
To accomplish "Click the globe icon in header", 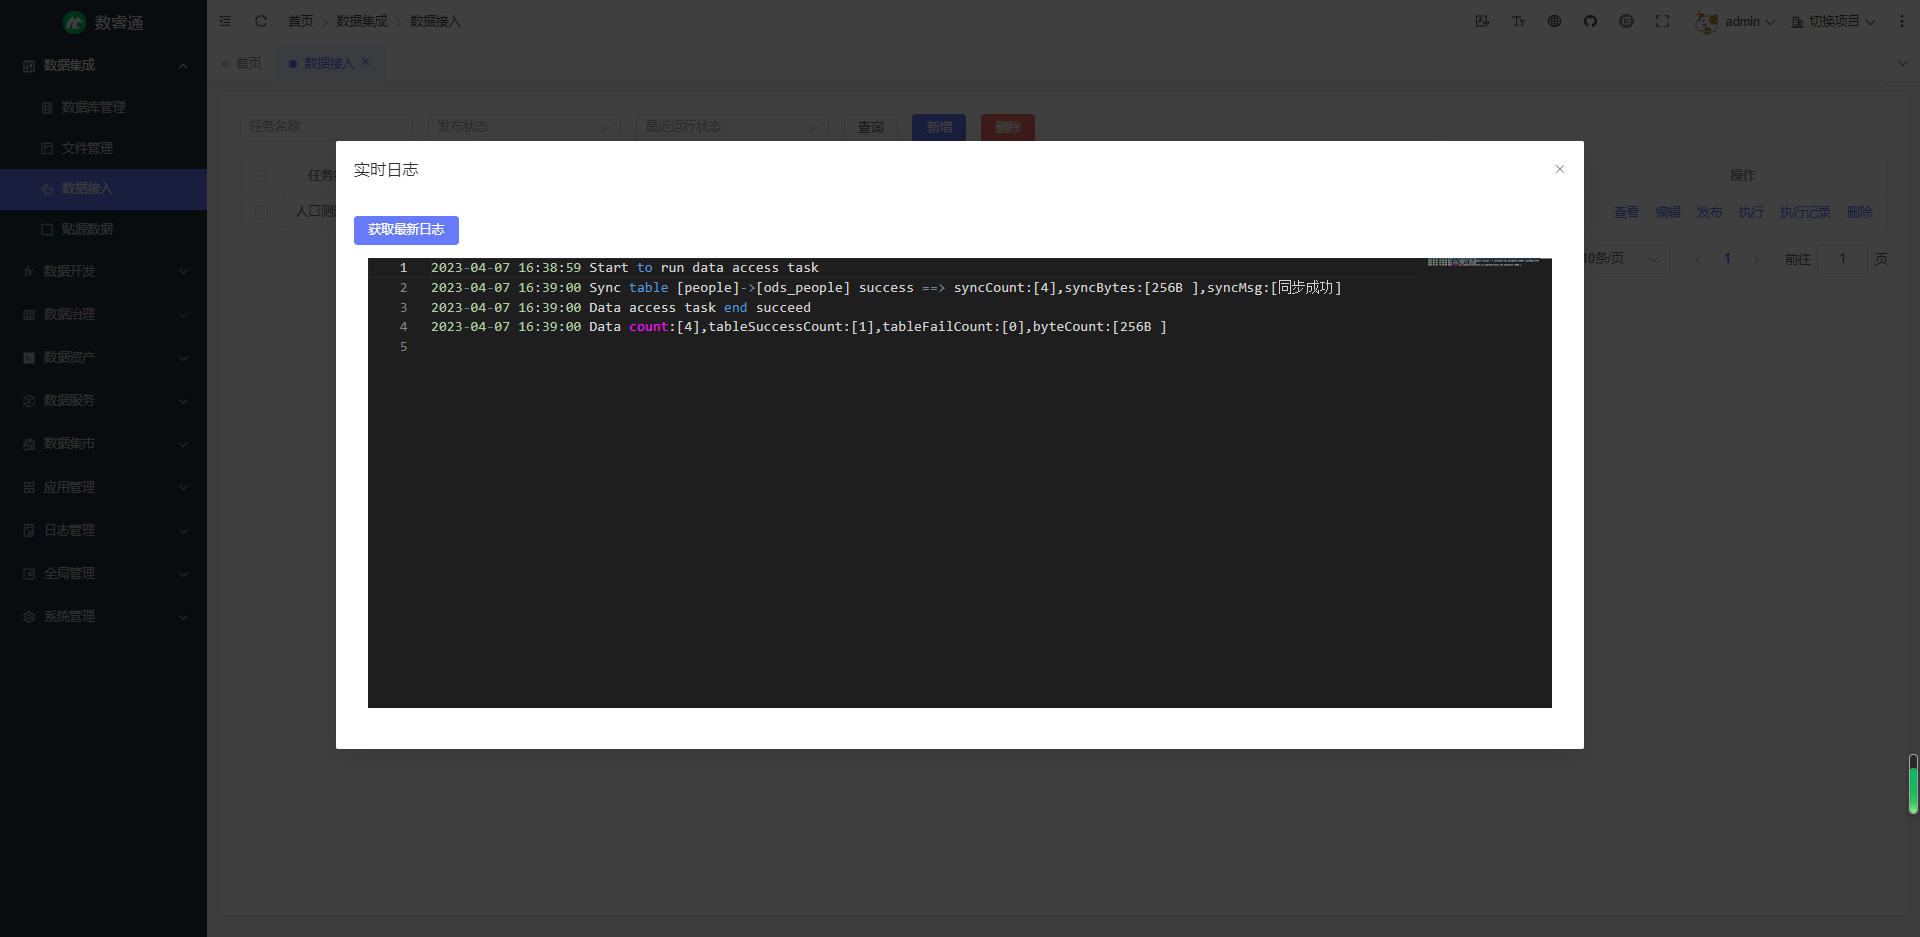I will click(1554, 21).
